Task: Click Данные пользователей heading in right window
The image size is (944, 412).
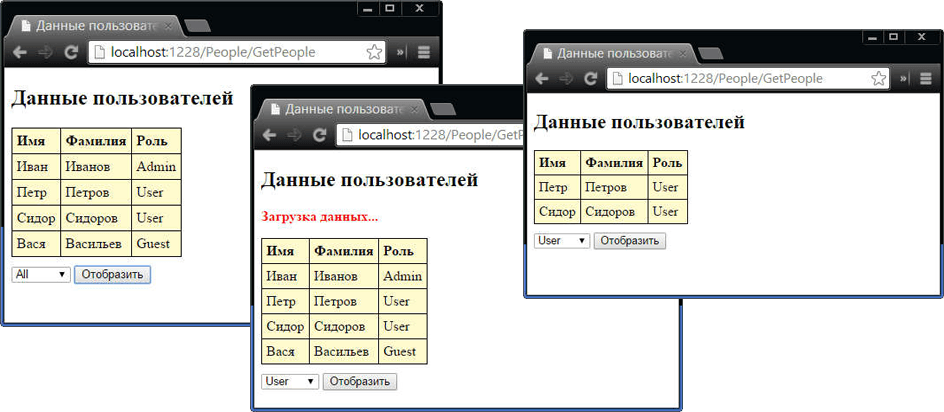Action: [x=639, y=122]
